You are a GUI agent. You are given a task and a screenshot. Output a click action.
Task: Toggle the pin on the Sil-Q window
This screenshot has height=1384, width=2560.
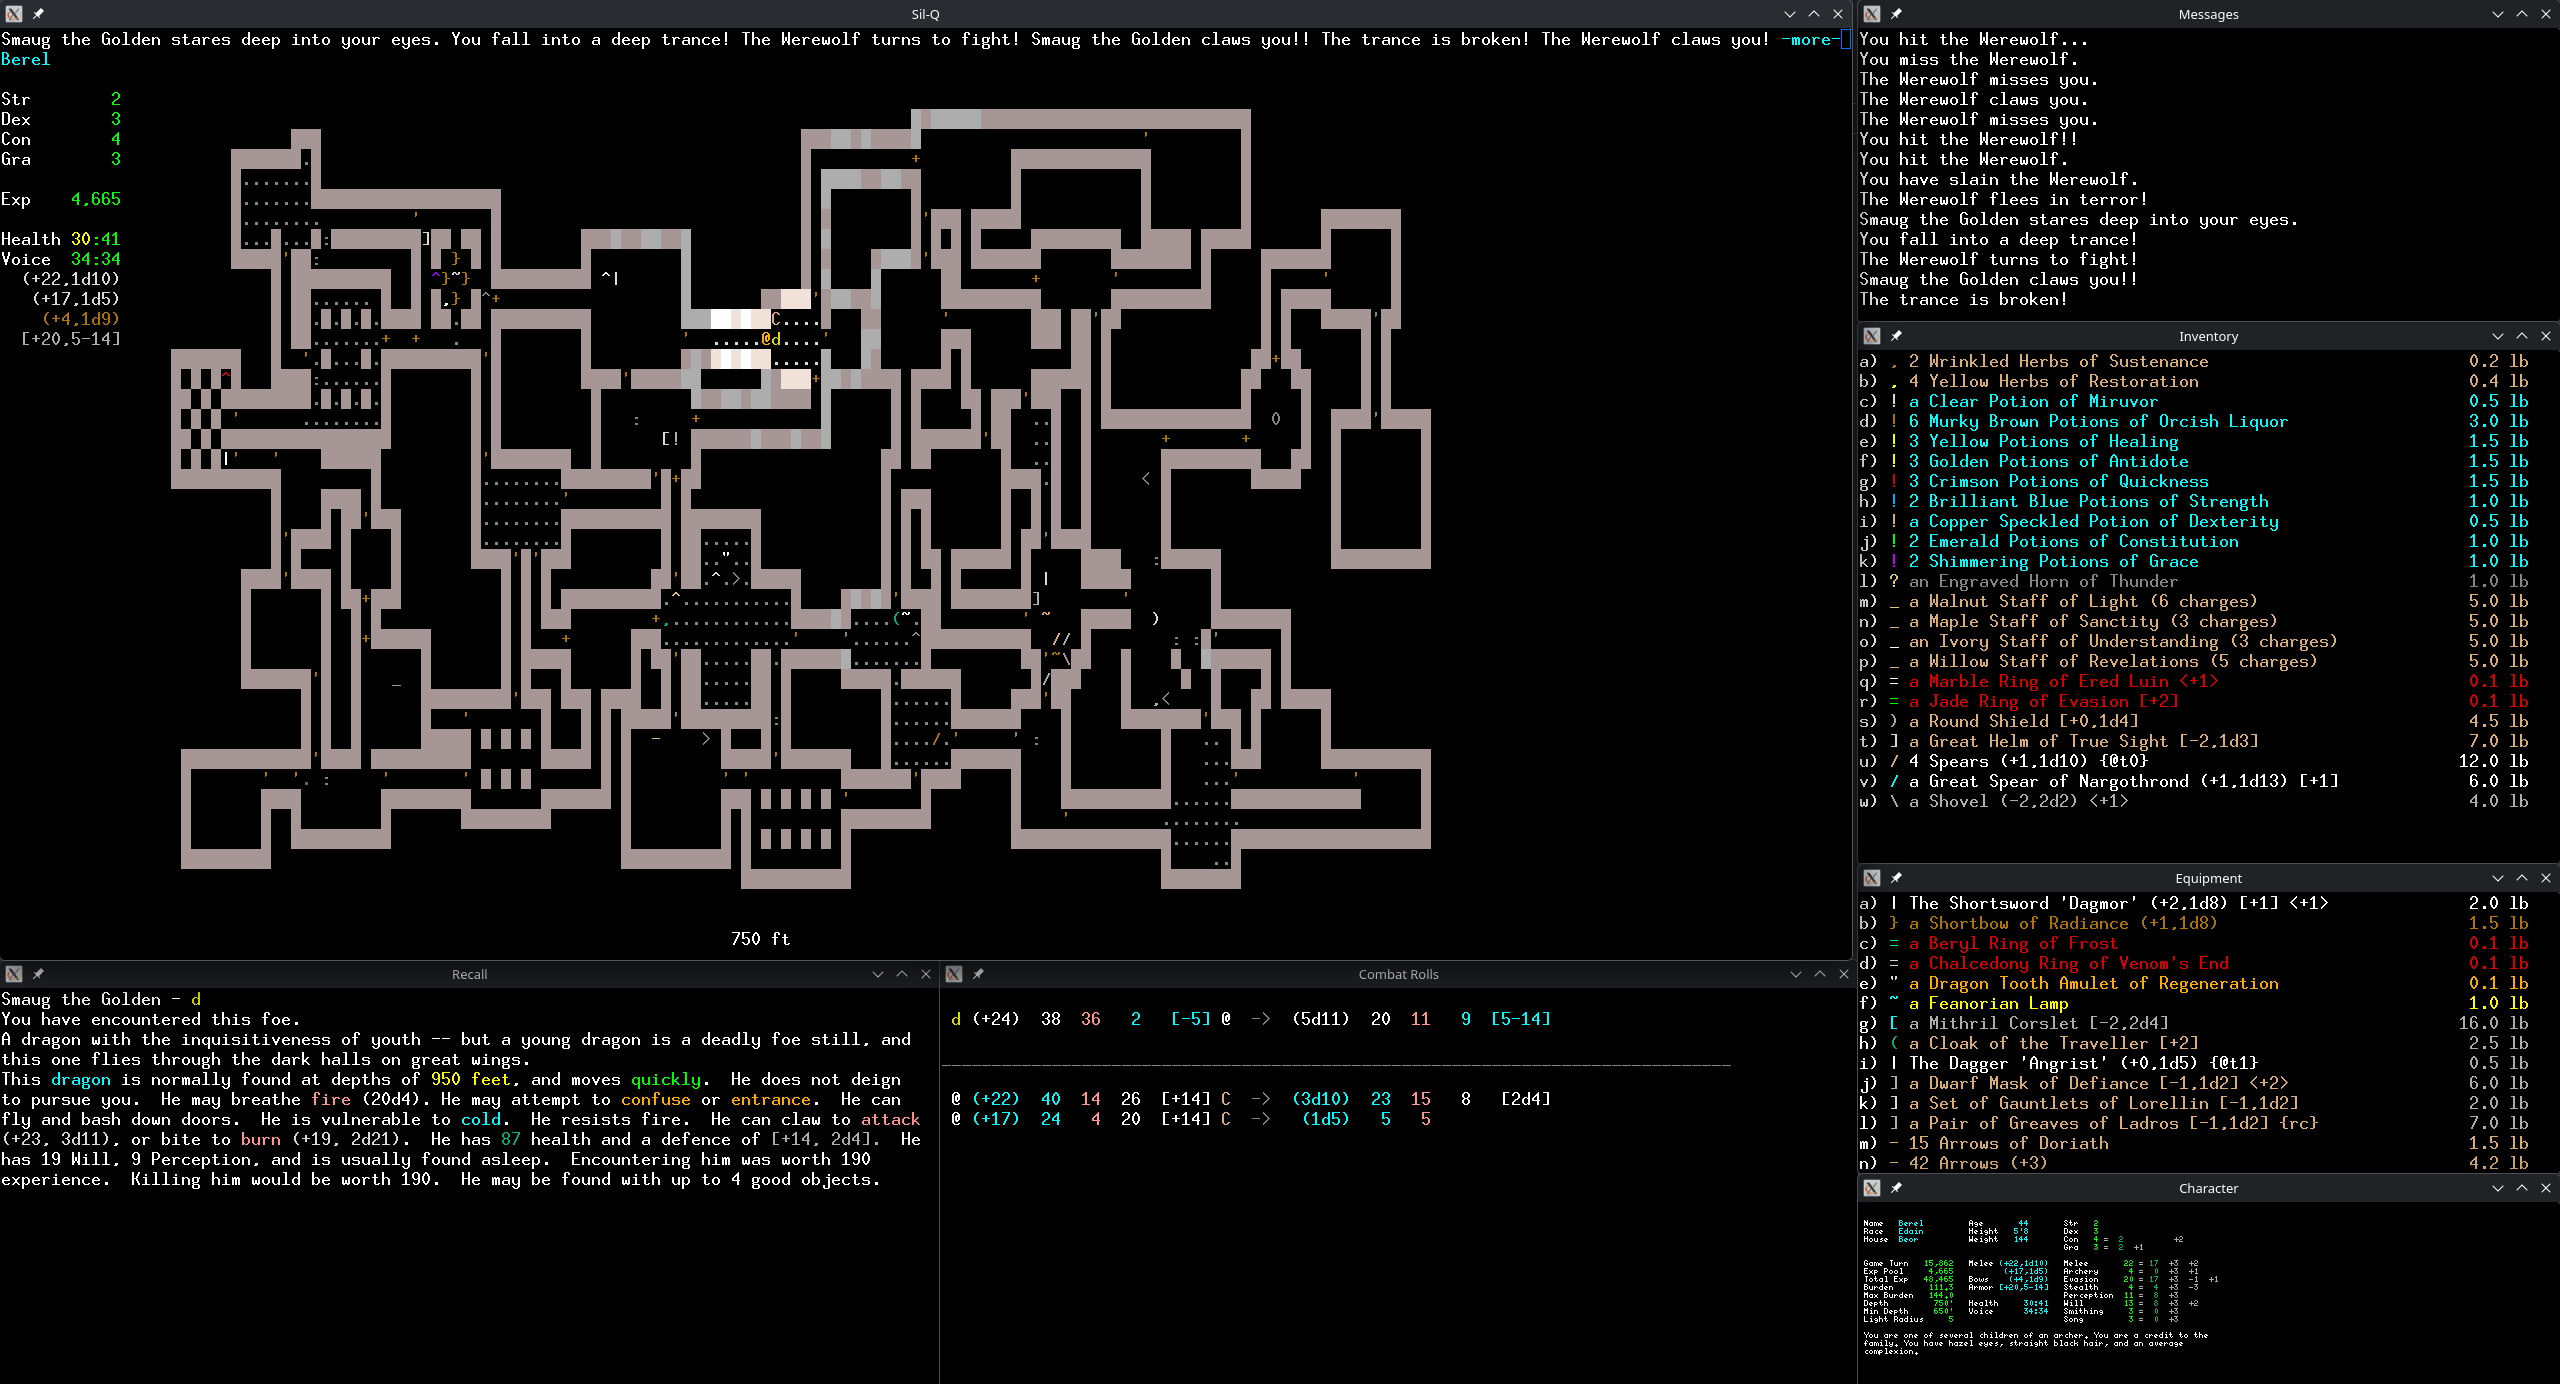pyautogui.click(x=38, y=14)
